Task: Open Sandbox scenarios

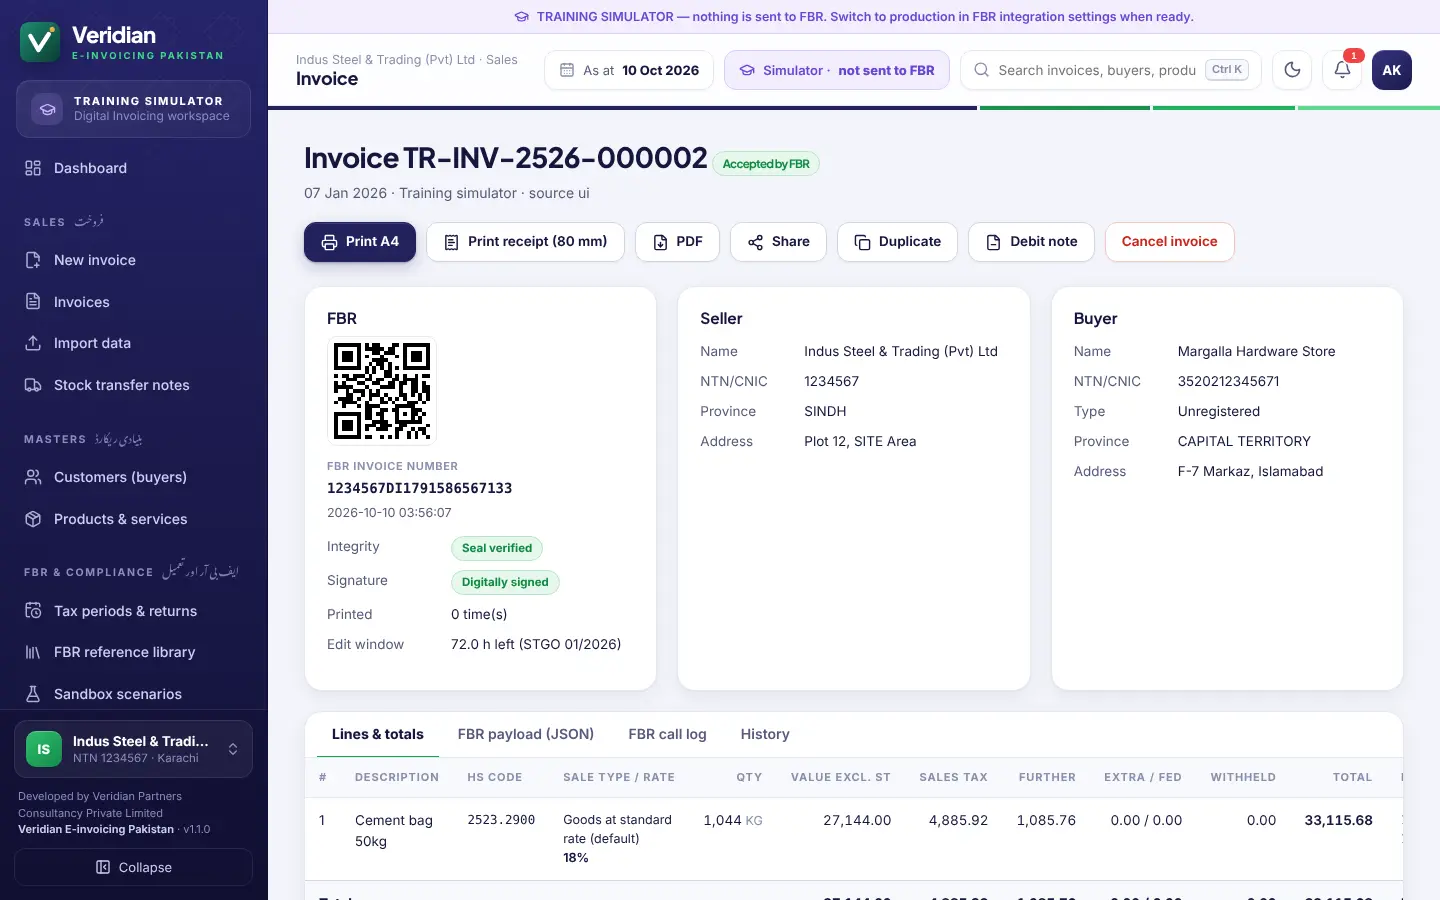Action: click(134, 694)
